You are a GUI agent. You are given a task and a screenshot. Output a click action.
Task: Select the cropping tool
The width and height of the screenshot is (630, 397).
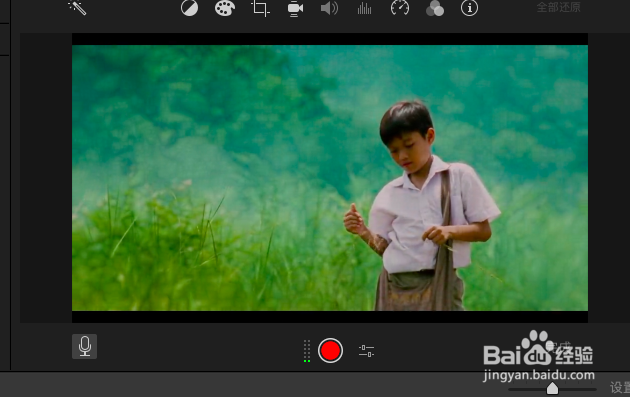tap(260, 8)
